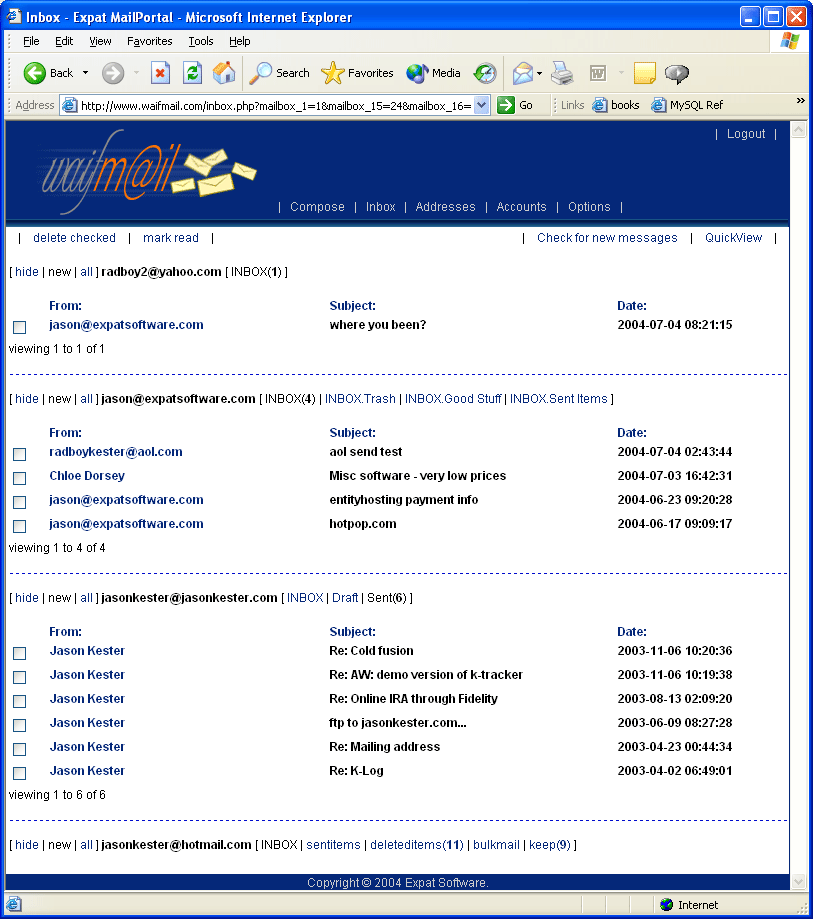Click the status bar page icon
Screen dimensions: 813x919
pyautogui.click(x=14, y=904)
